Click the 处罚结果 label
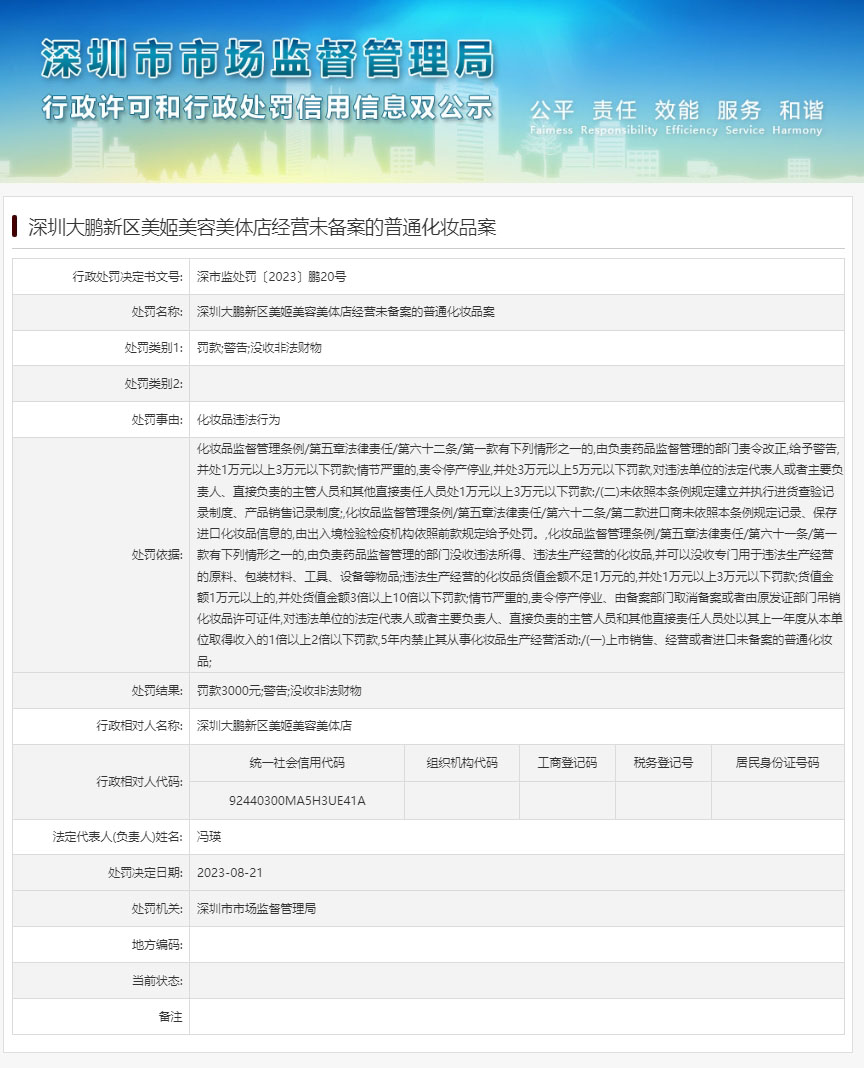The width and height of the screenshot is (864, 1068). 157,691
